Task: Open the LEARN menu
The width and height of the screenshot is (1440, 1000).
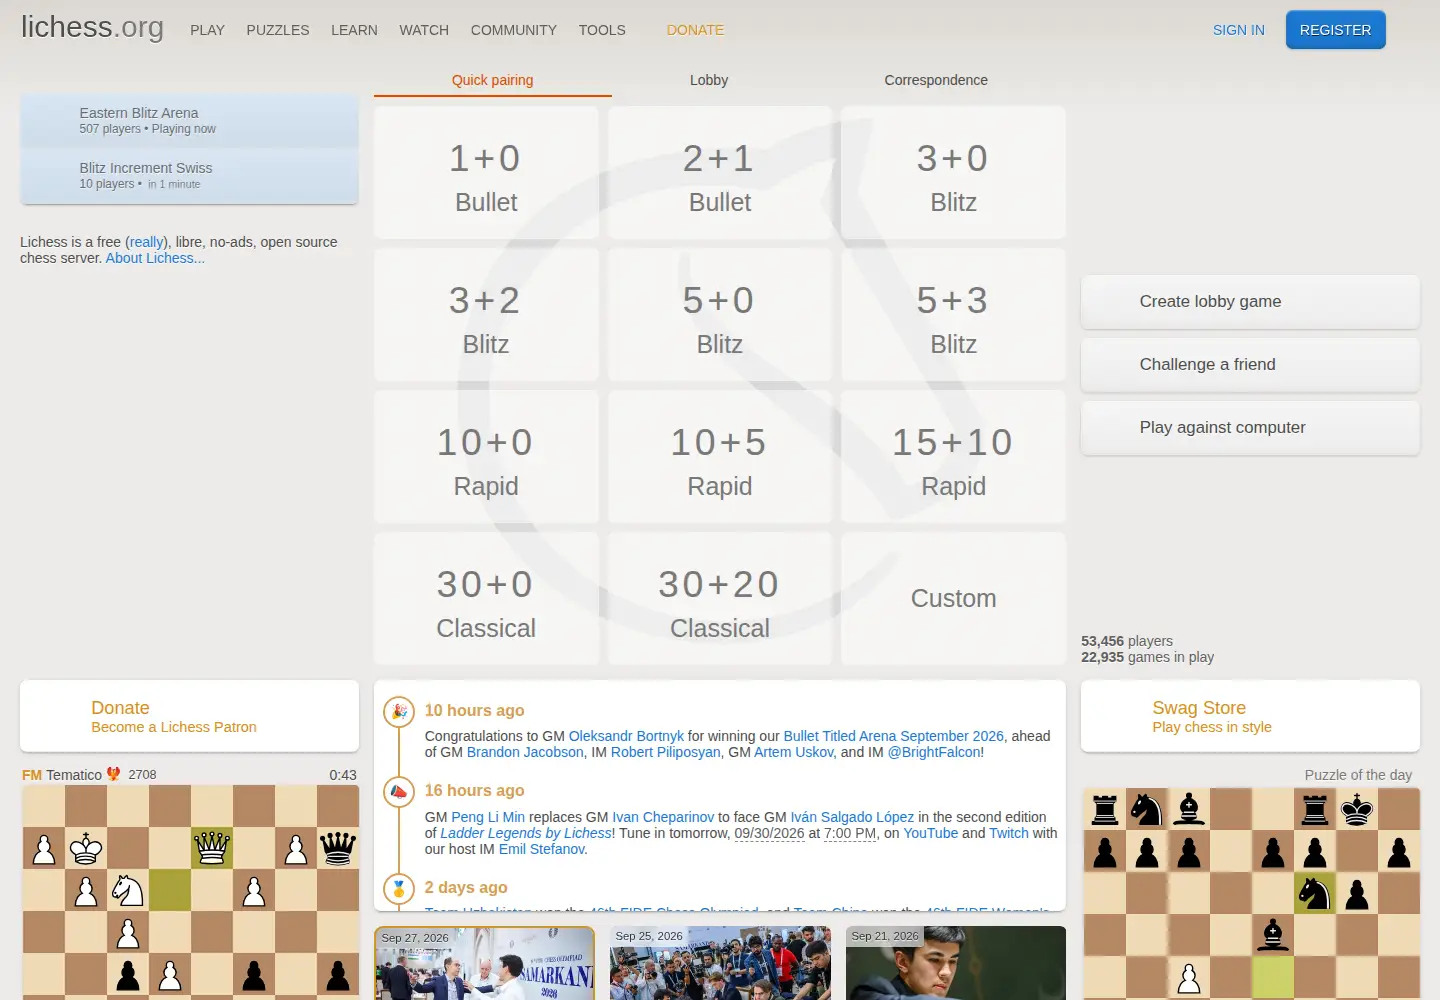Action: pyautogui.click(x=354, y=30)
